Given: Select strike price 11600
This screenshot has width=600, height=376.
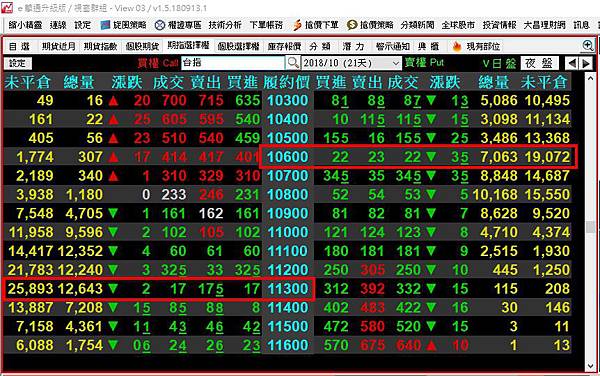Looking at the screenshot, I should pyautogui.click(x=288, y=345).
